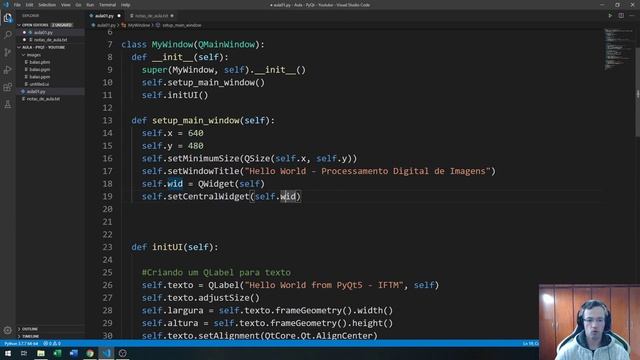Show errors and warnings count in status bar
The image size is (640, 360).
[x=52, y=344]
